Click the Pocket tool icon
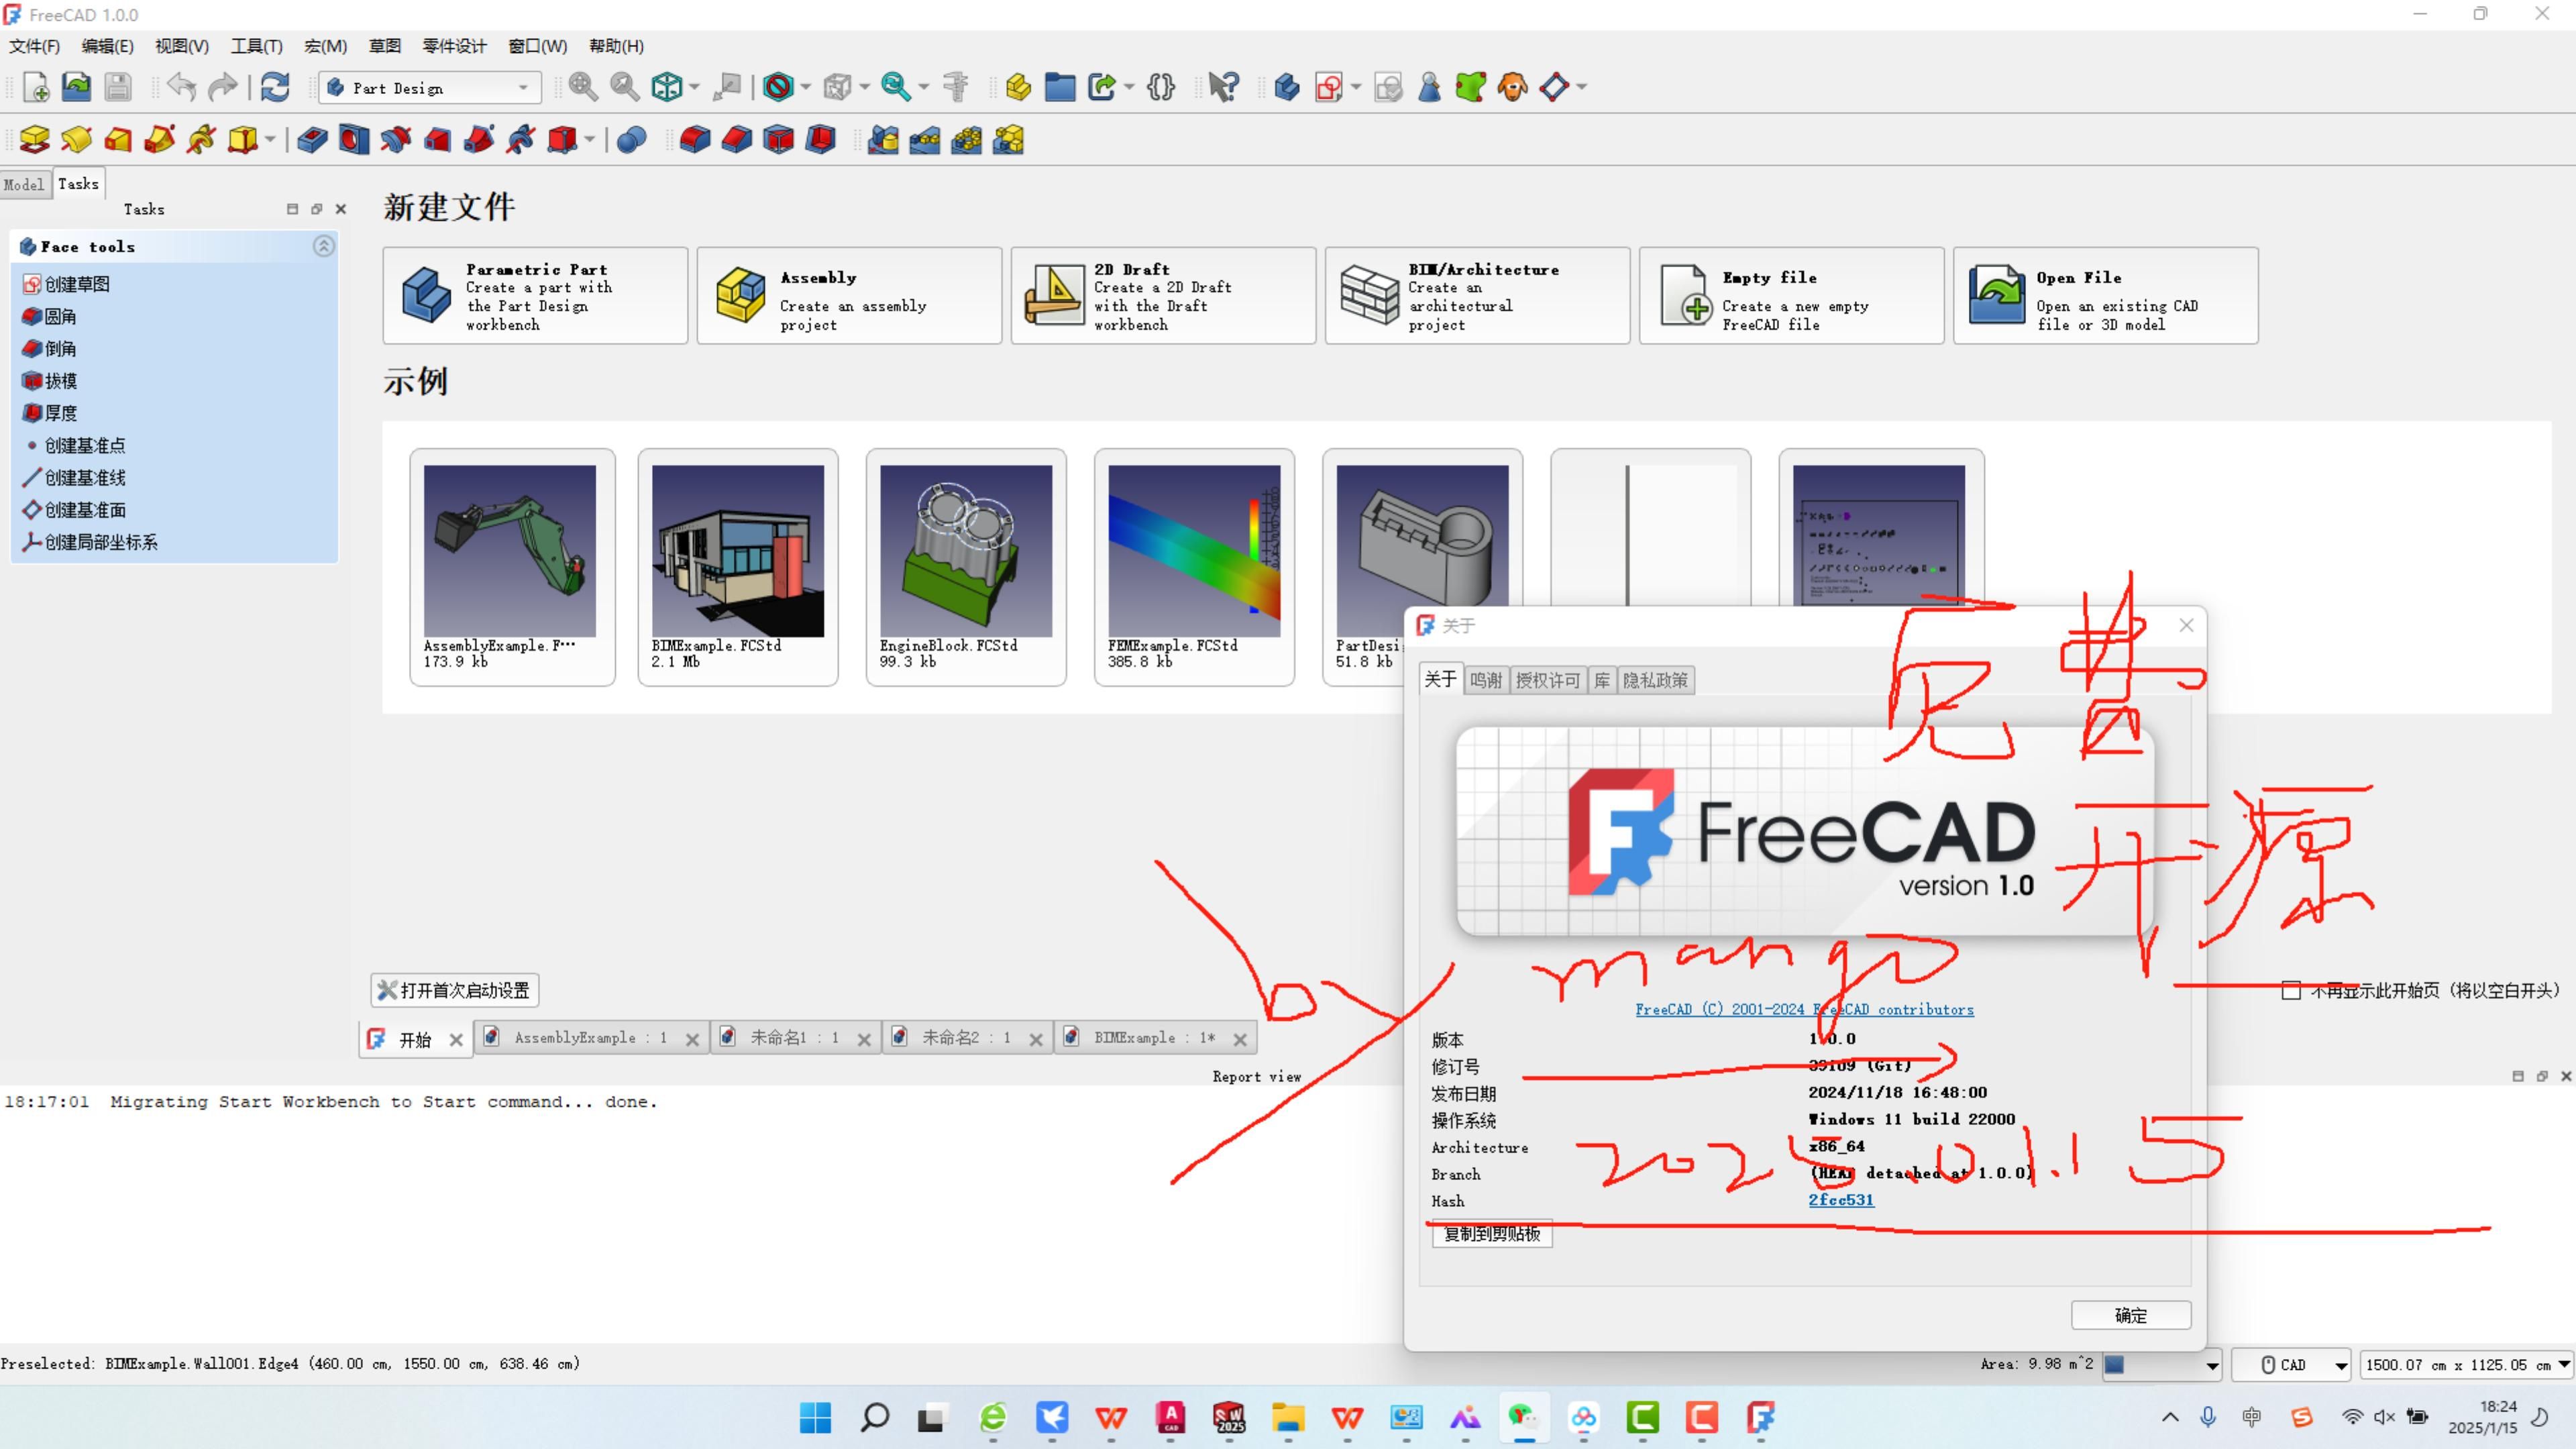 [312, 140]
